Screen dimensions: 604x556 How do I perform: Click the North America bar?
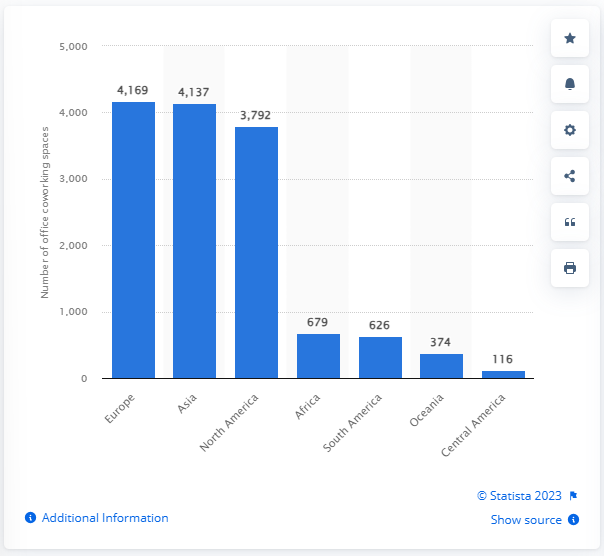[256, 252]
